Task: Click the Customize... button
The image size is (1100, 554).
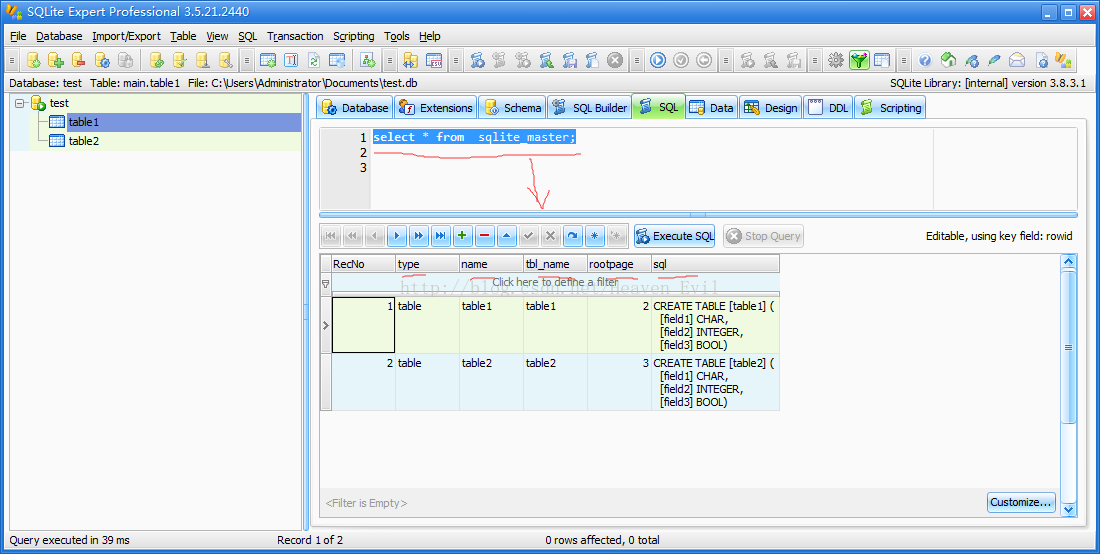Action: (x=1021, y=502)
